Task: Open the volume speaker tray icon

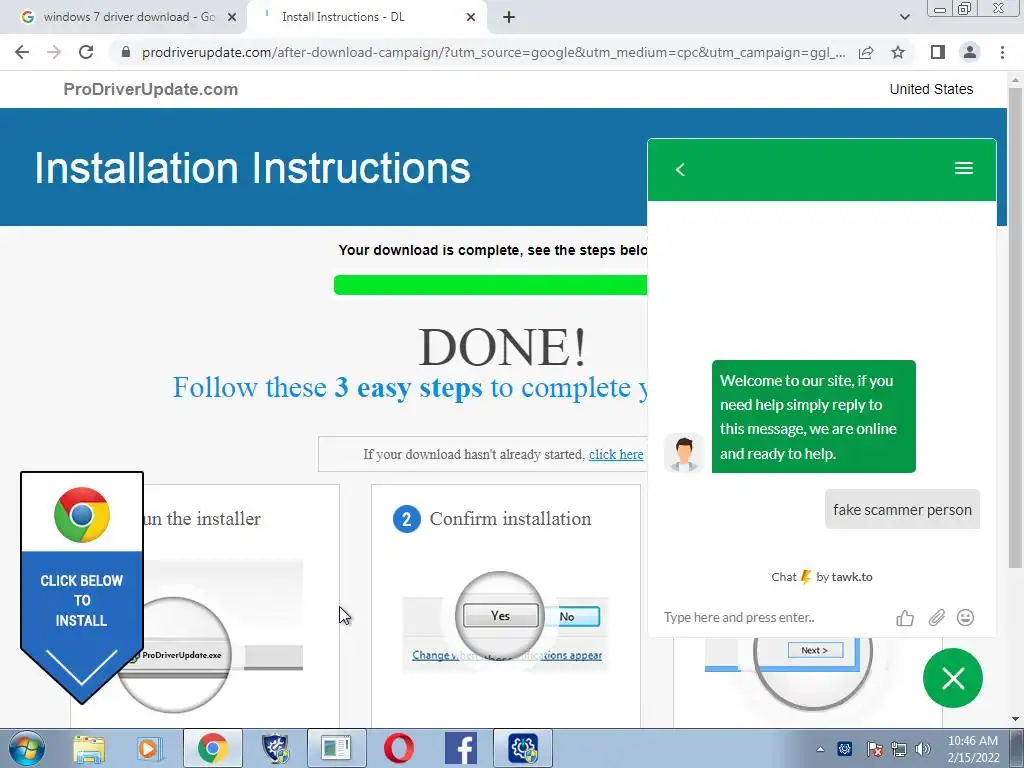Action: [x=923, y=749]
